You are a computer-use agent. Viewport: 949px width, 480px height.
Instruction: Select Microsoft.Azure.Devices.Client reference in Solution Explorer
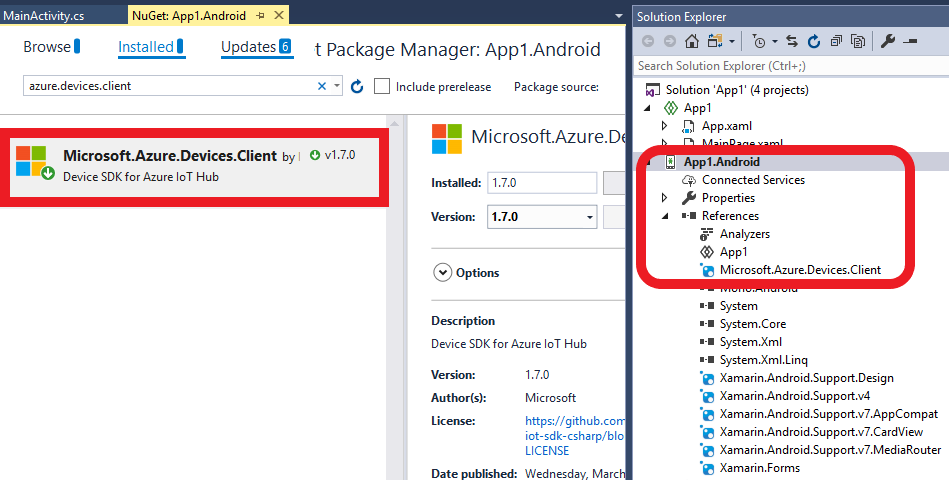click(x=800, y=270)
